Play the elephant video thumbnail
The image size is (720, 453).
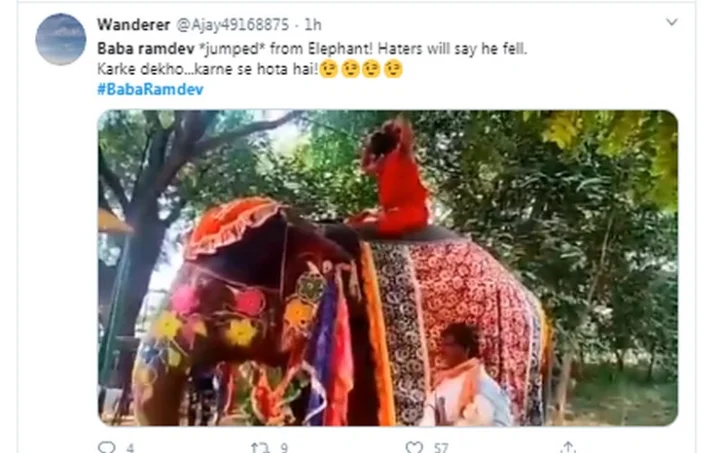tap(388, 268)
